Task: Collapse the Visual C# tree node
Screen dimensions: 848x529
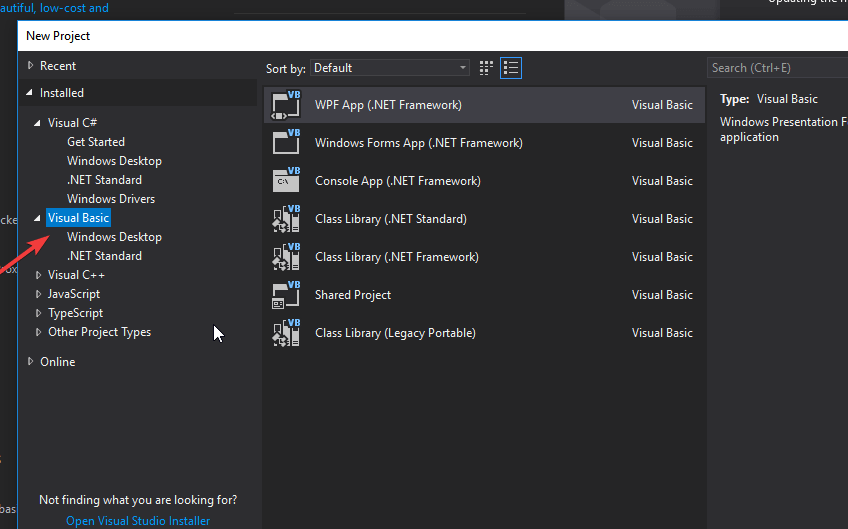Action: click(37, 123)
